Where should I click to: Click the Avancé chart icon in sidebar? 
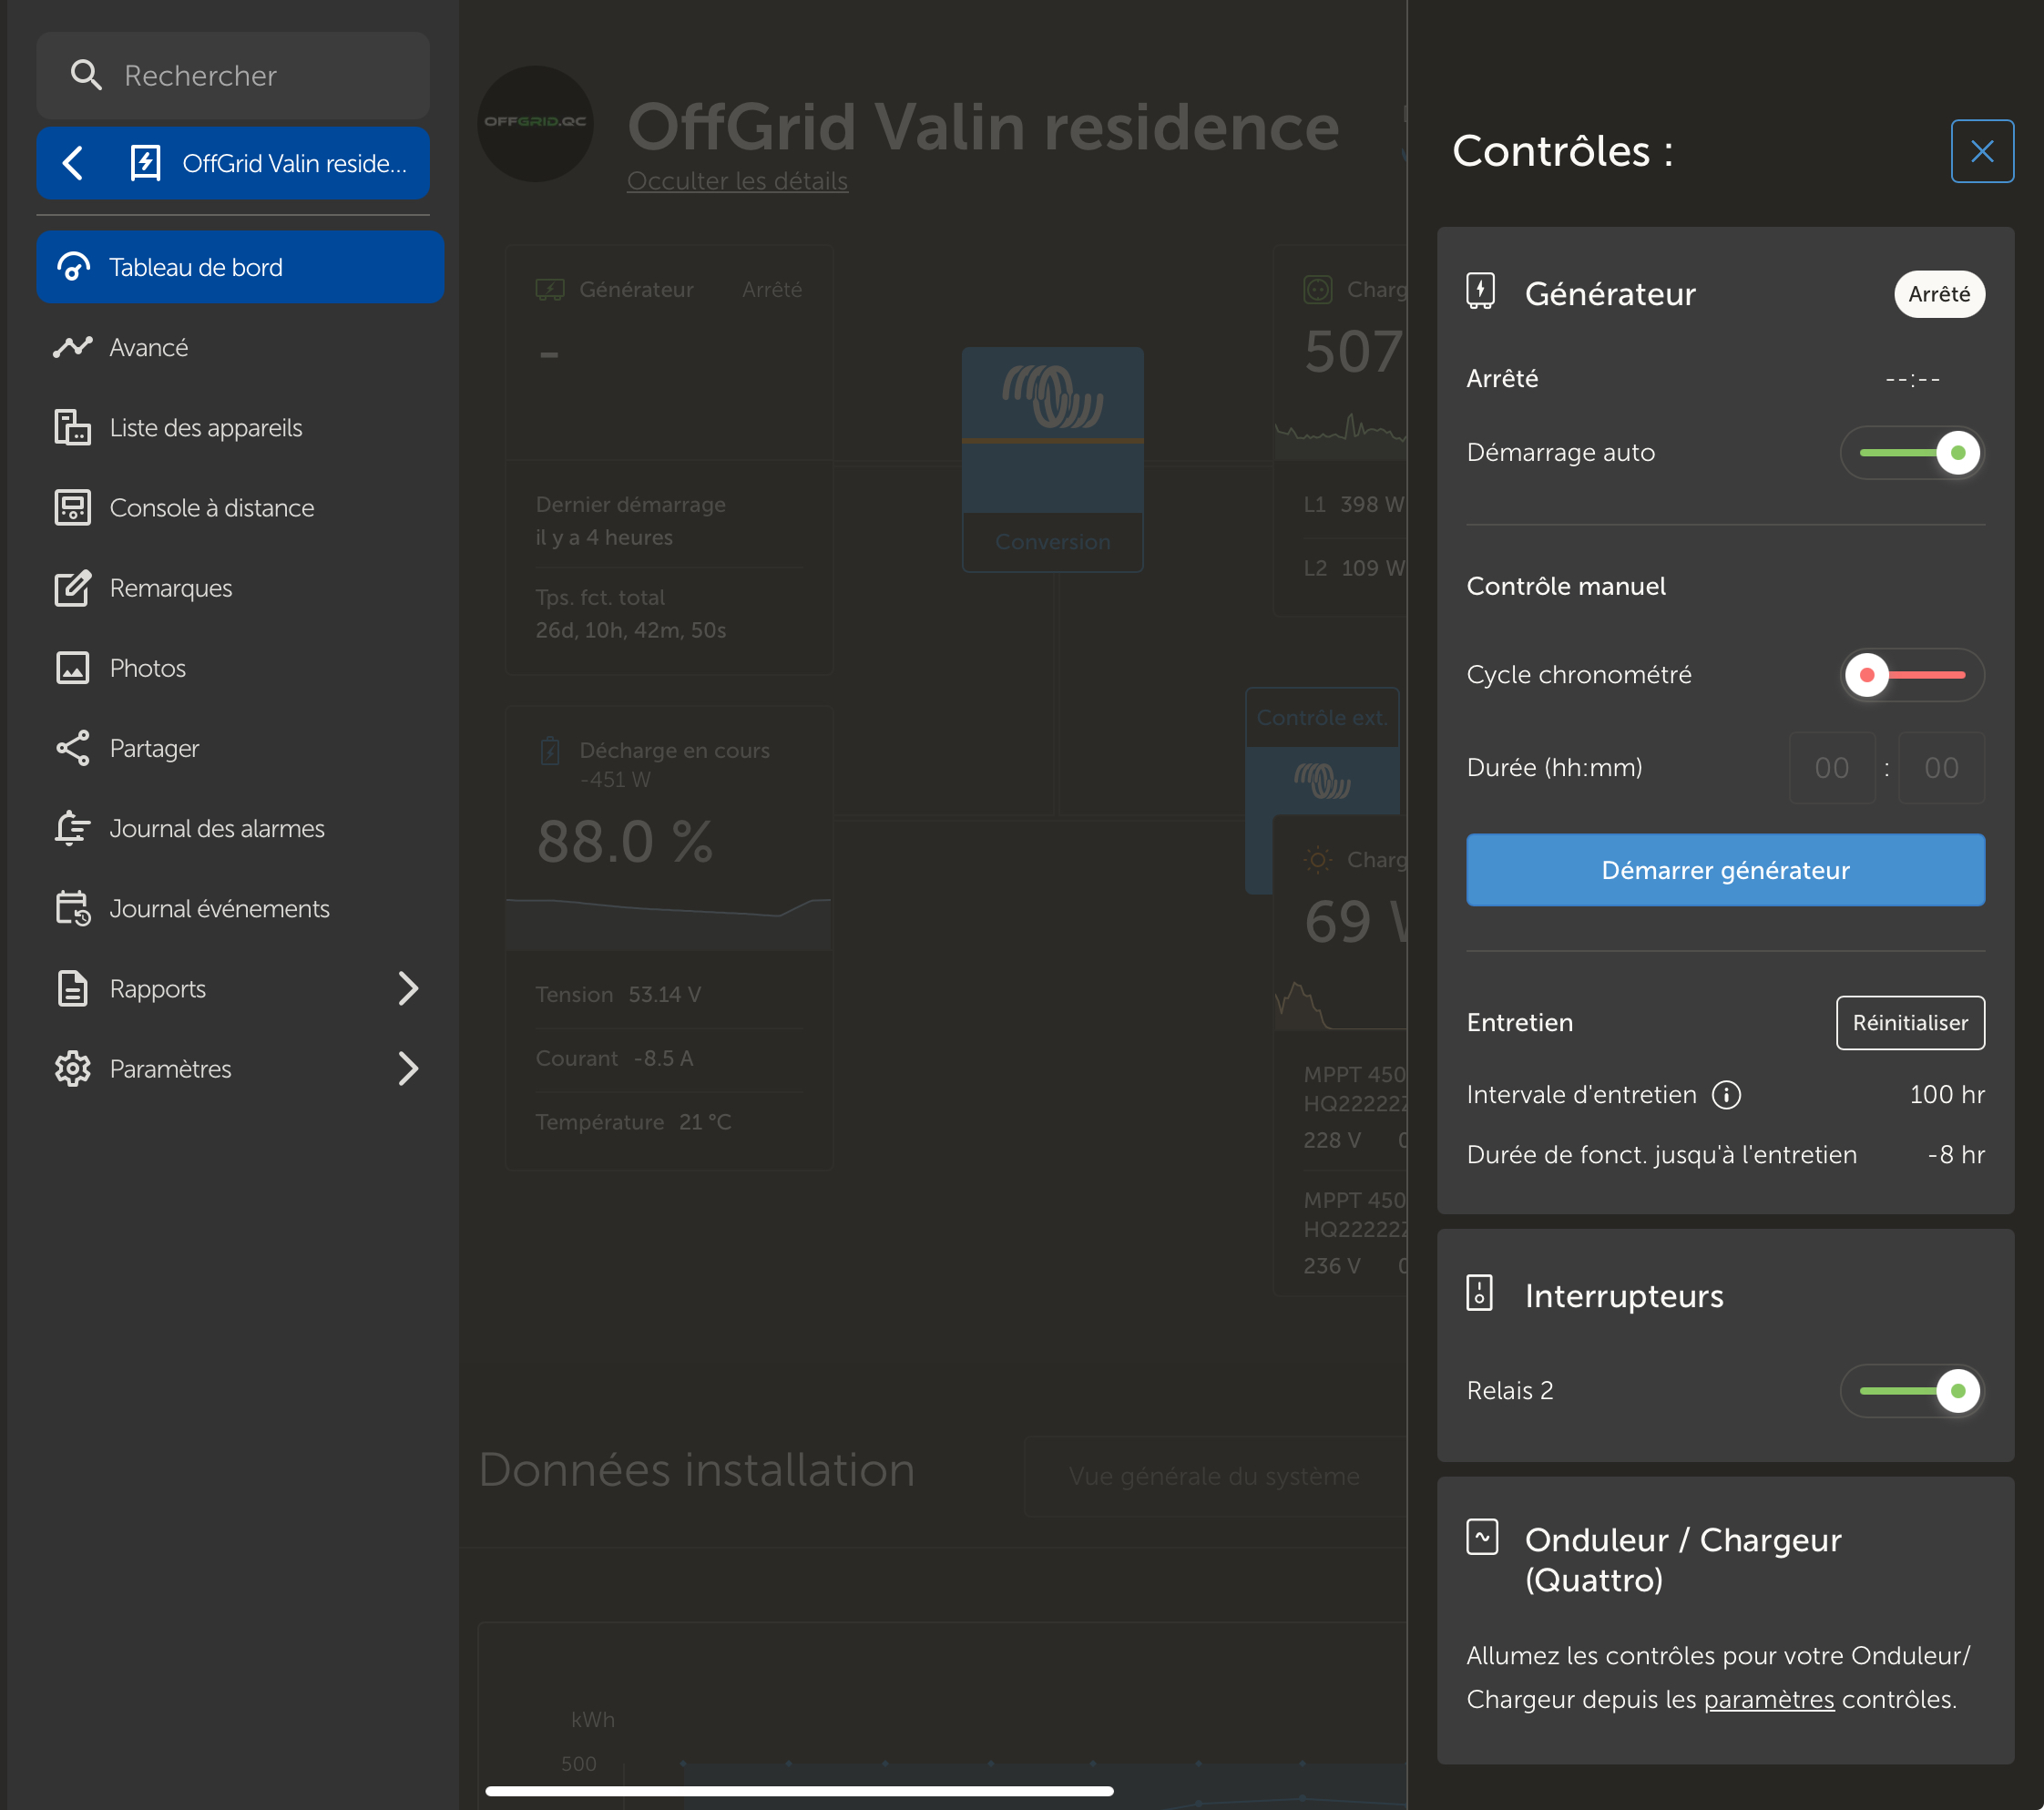[73, 347]
